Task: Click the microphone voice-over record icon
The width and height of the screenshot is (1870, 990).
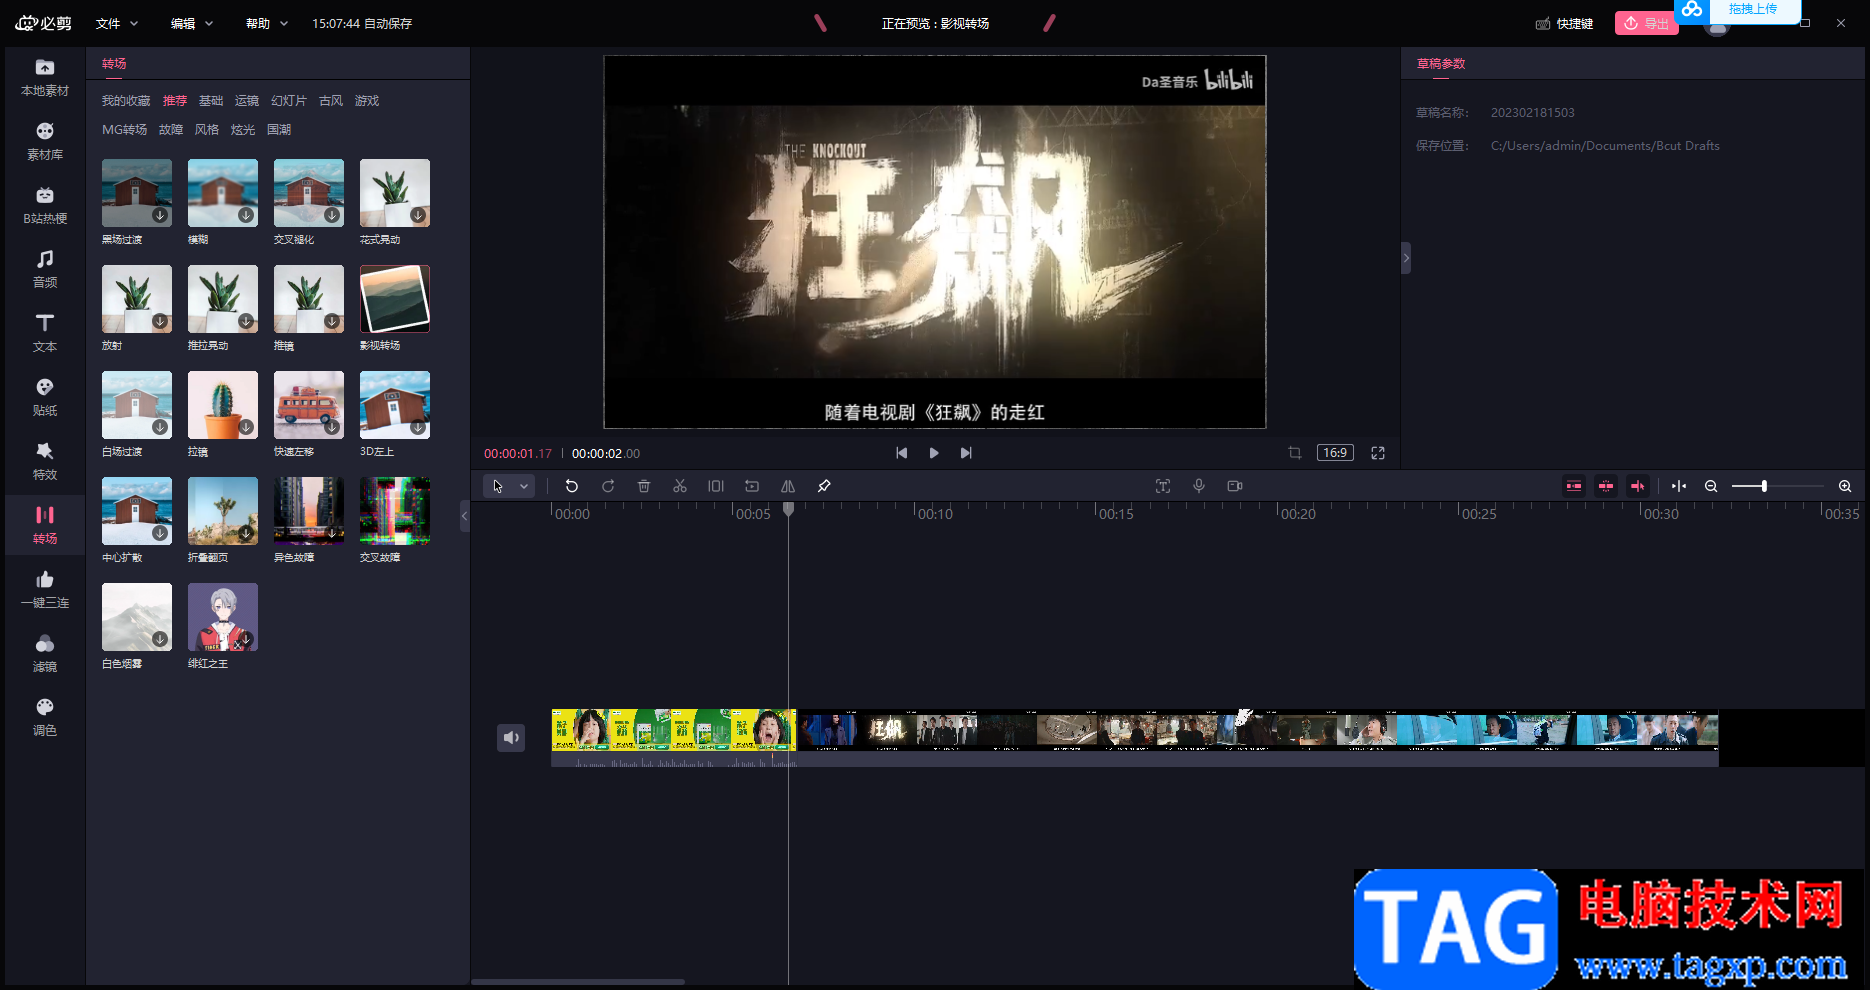Action: (1199, 486)
